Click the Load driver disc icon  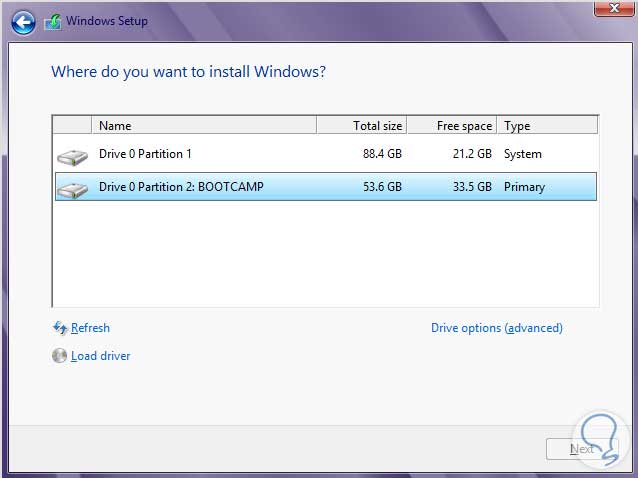[59, 356]
